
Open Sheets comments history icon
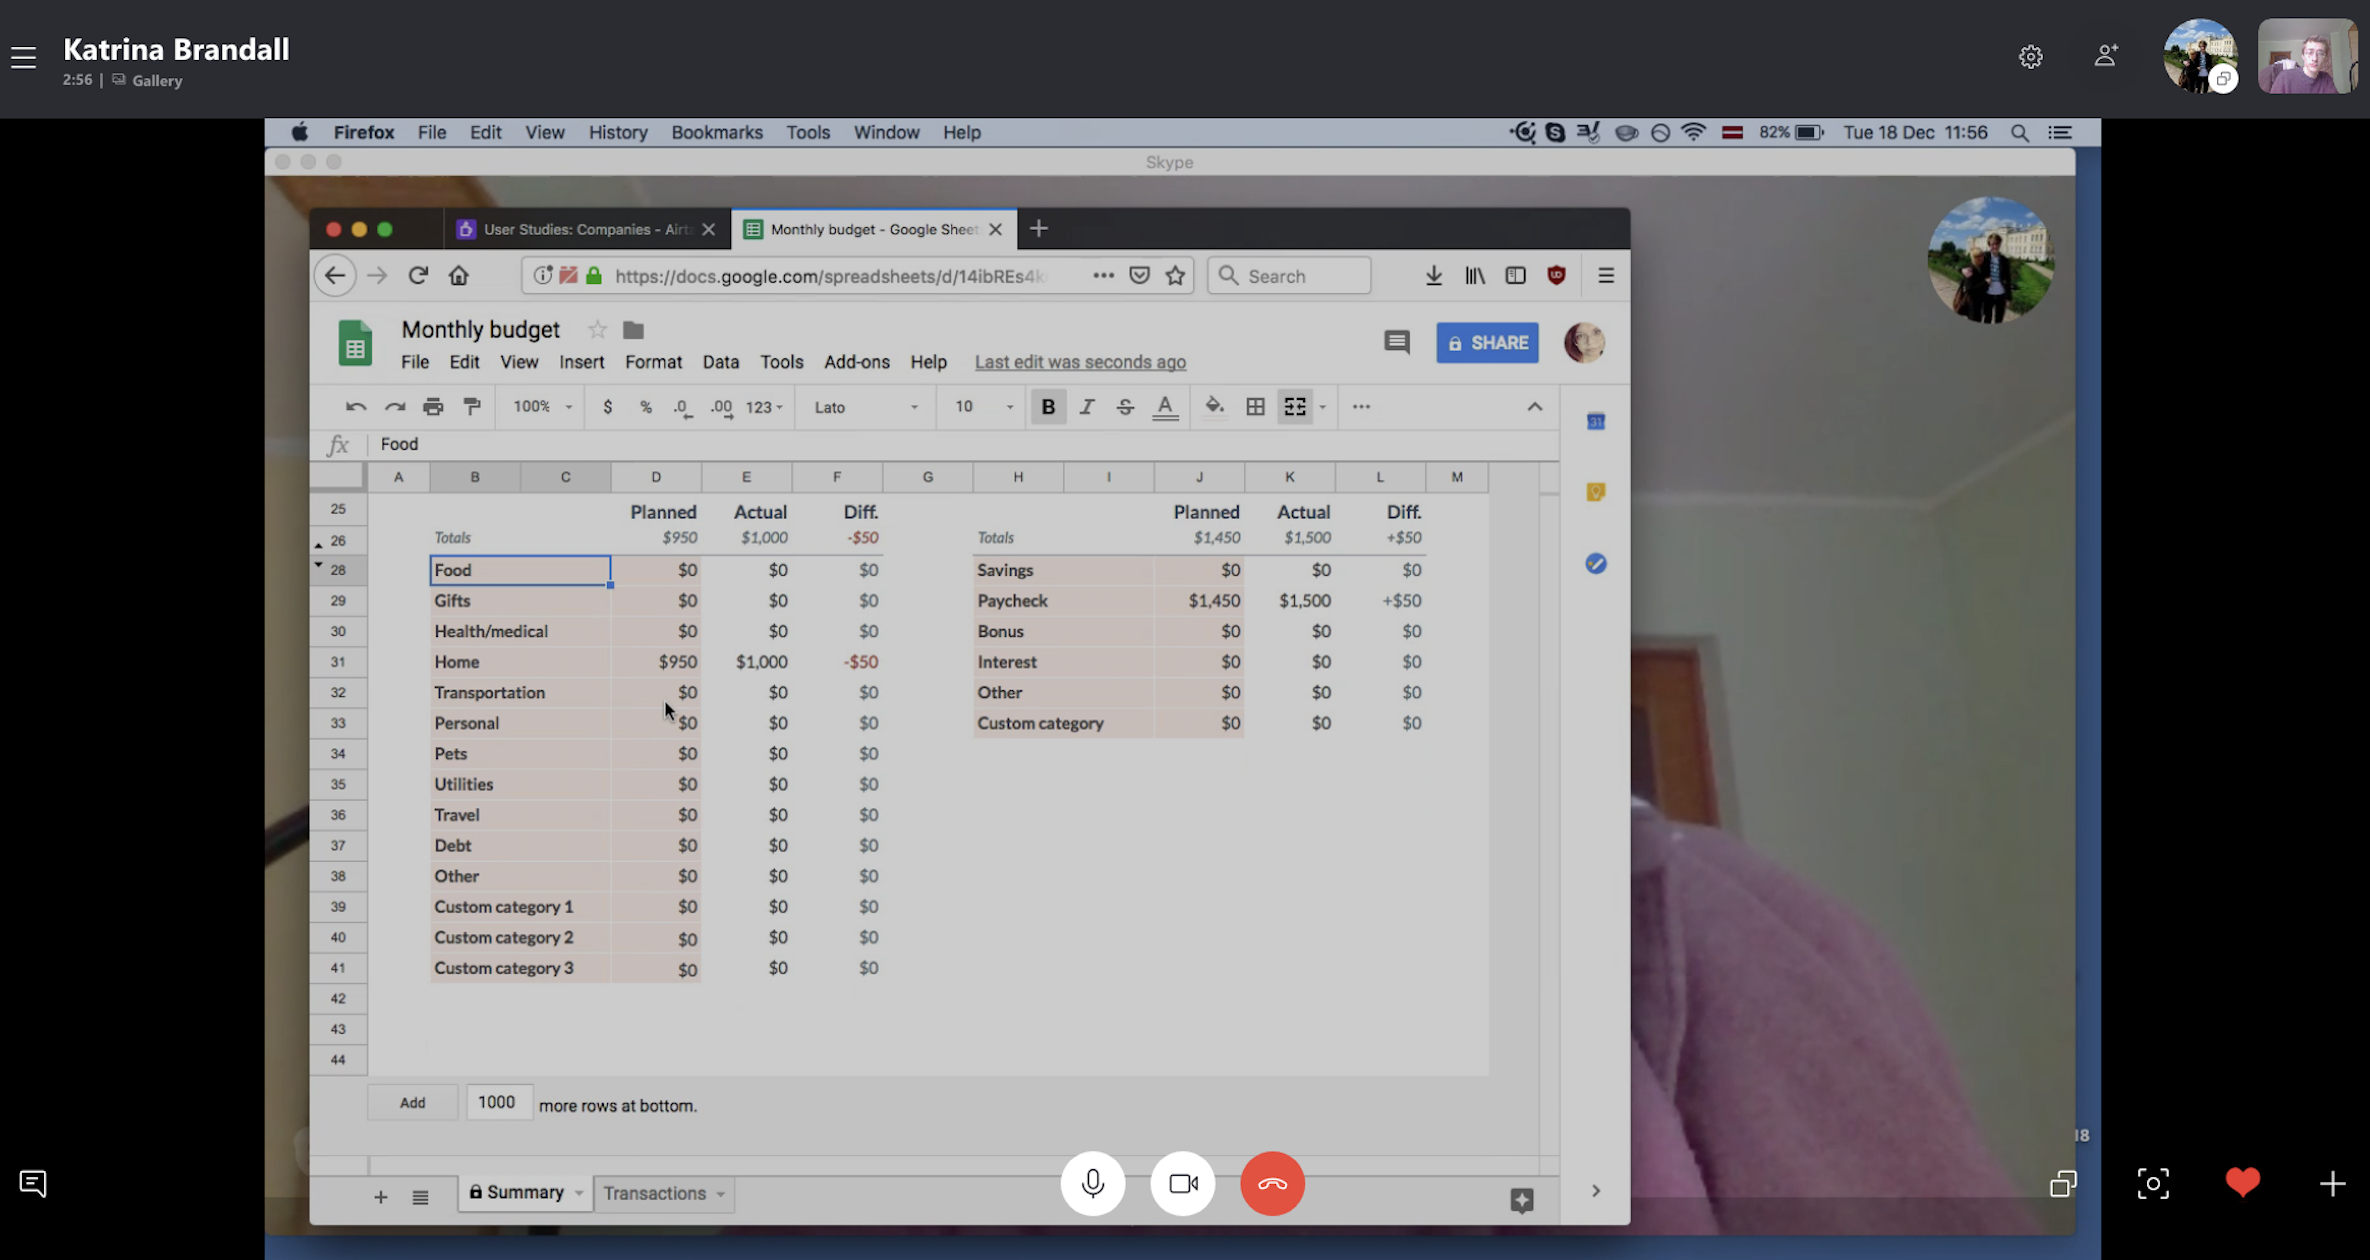click(1397, 342)
